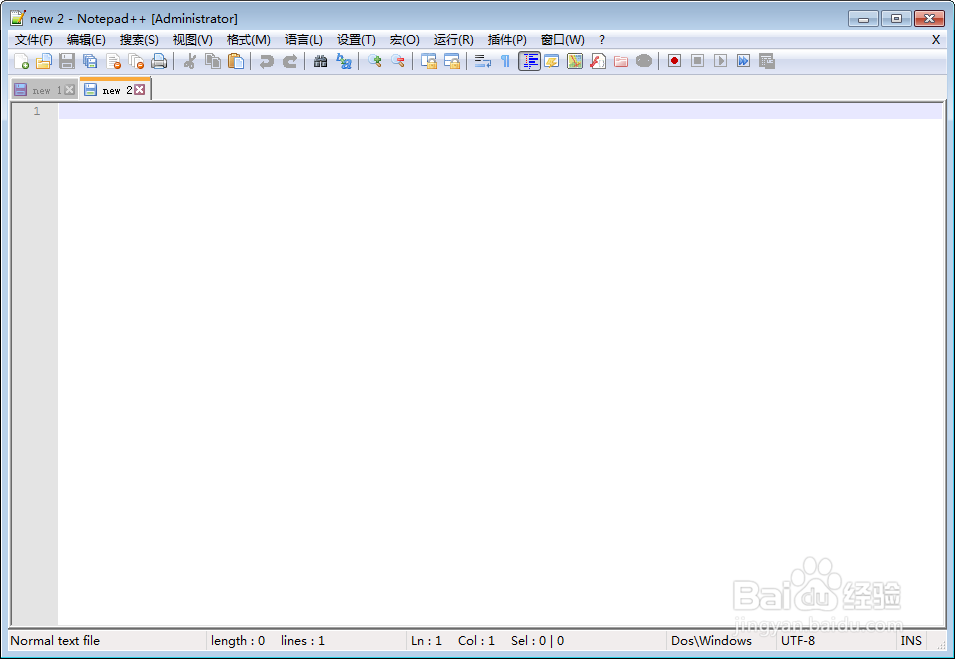The image size is (955, 659).
Task: Open the 设置(T) menu
Action: (x=356, y=40)
